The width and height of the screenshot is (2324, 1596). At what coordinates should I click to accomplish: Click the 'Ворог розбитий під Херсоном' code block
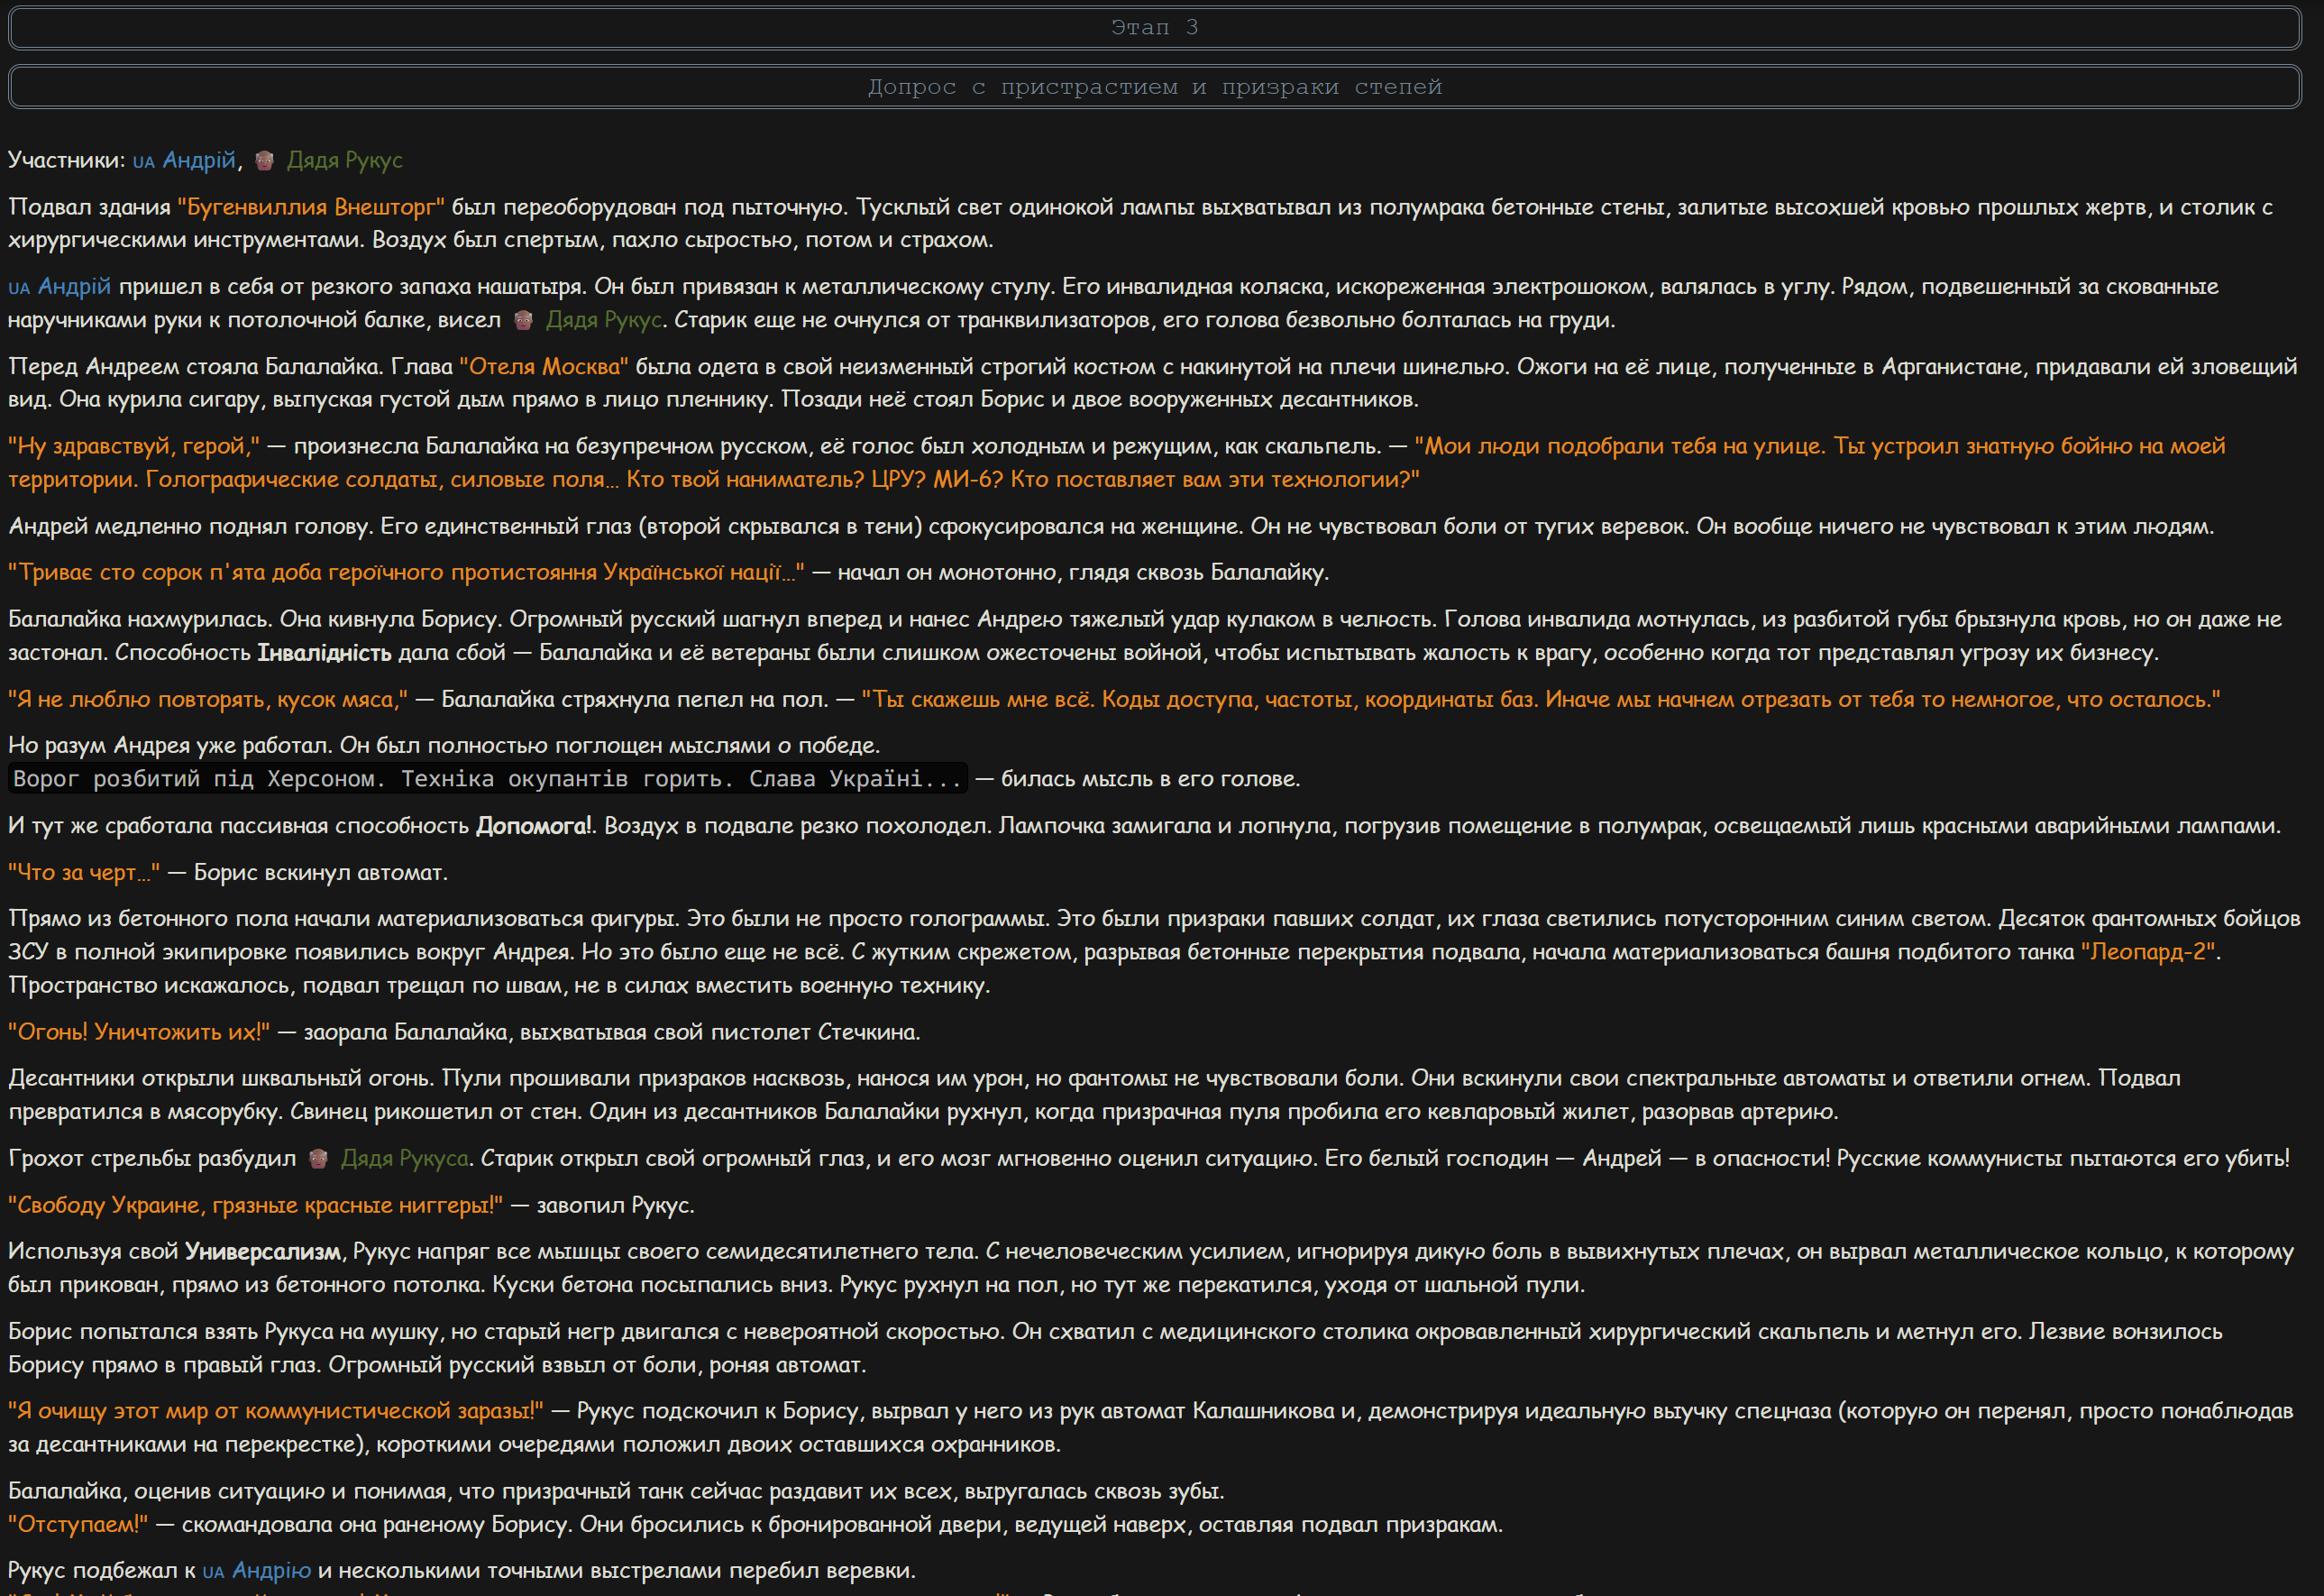pyautogui.click(x=488, y=779)
